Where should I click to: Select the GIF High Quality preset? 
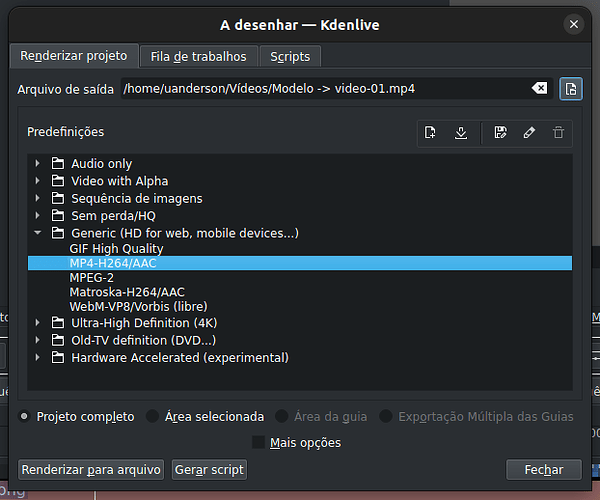click(x=116, y=249)
